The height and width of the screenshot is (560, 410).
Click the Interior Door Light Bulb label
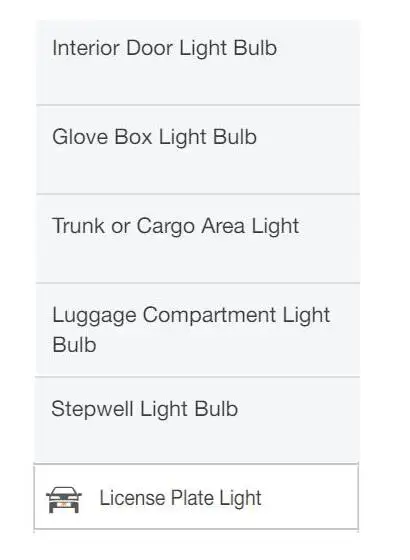[x=164, y=49]
